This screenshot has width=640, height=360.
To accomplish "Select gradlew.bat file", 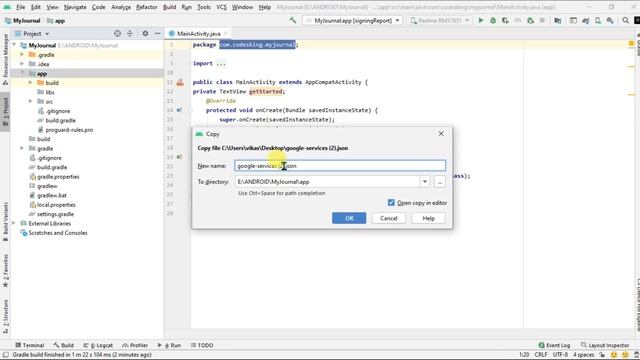I will tap(51, 195).
